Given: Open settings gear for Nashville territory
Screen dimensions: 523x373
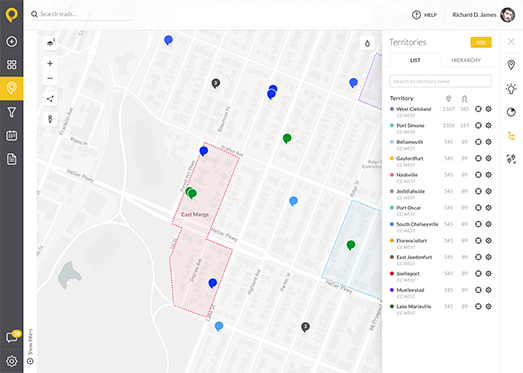Looking at the screenshot, I should pyautogui.click(x=489, y=175).
